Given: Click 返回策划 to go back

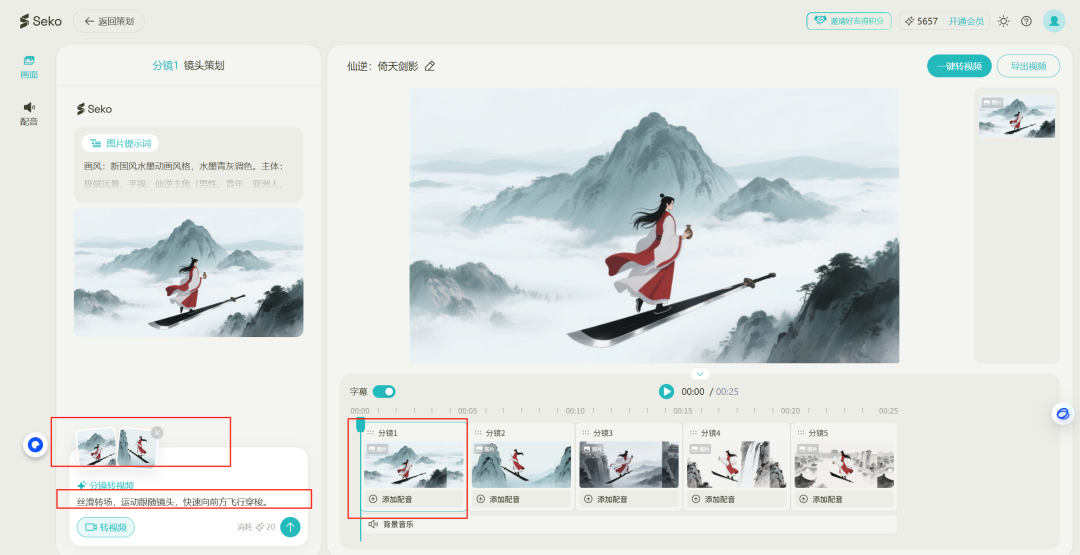Looking at the screenshot, I should point(109,21).
